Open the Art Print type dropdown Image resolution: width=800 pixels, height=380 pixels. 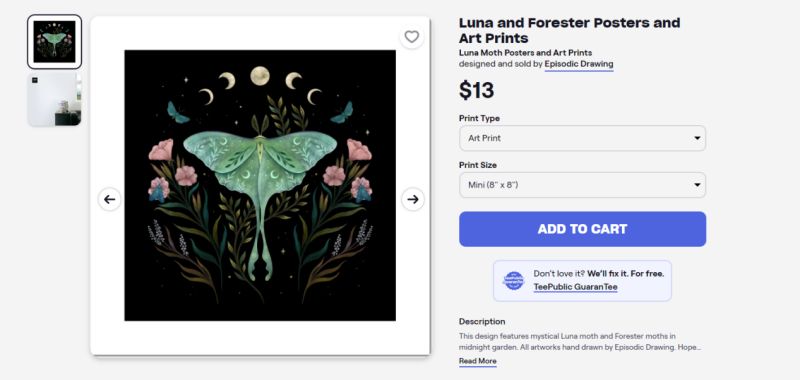pos(582,138)
